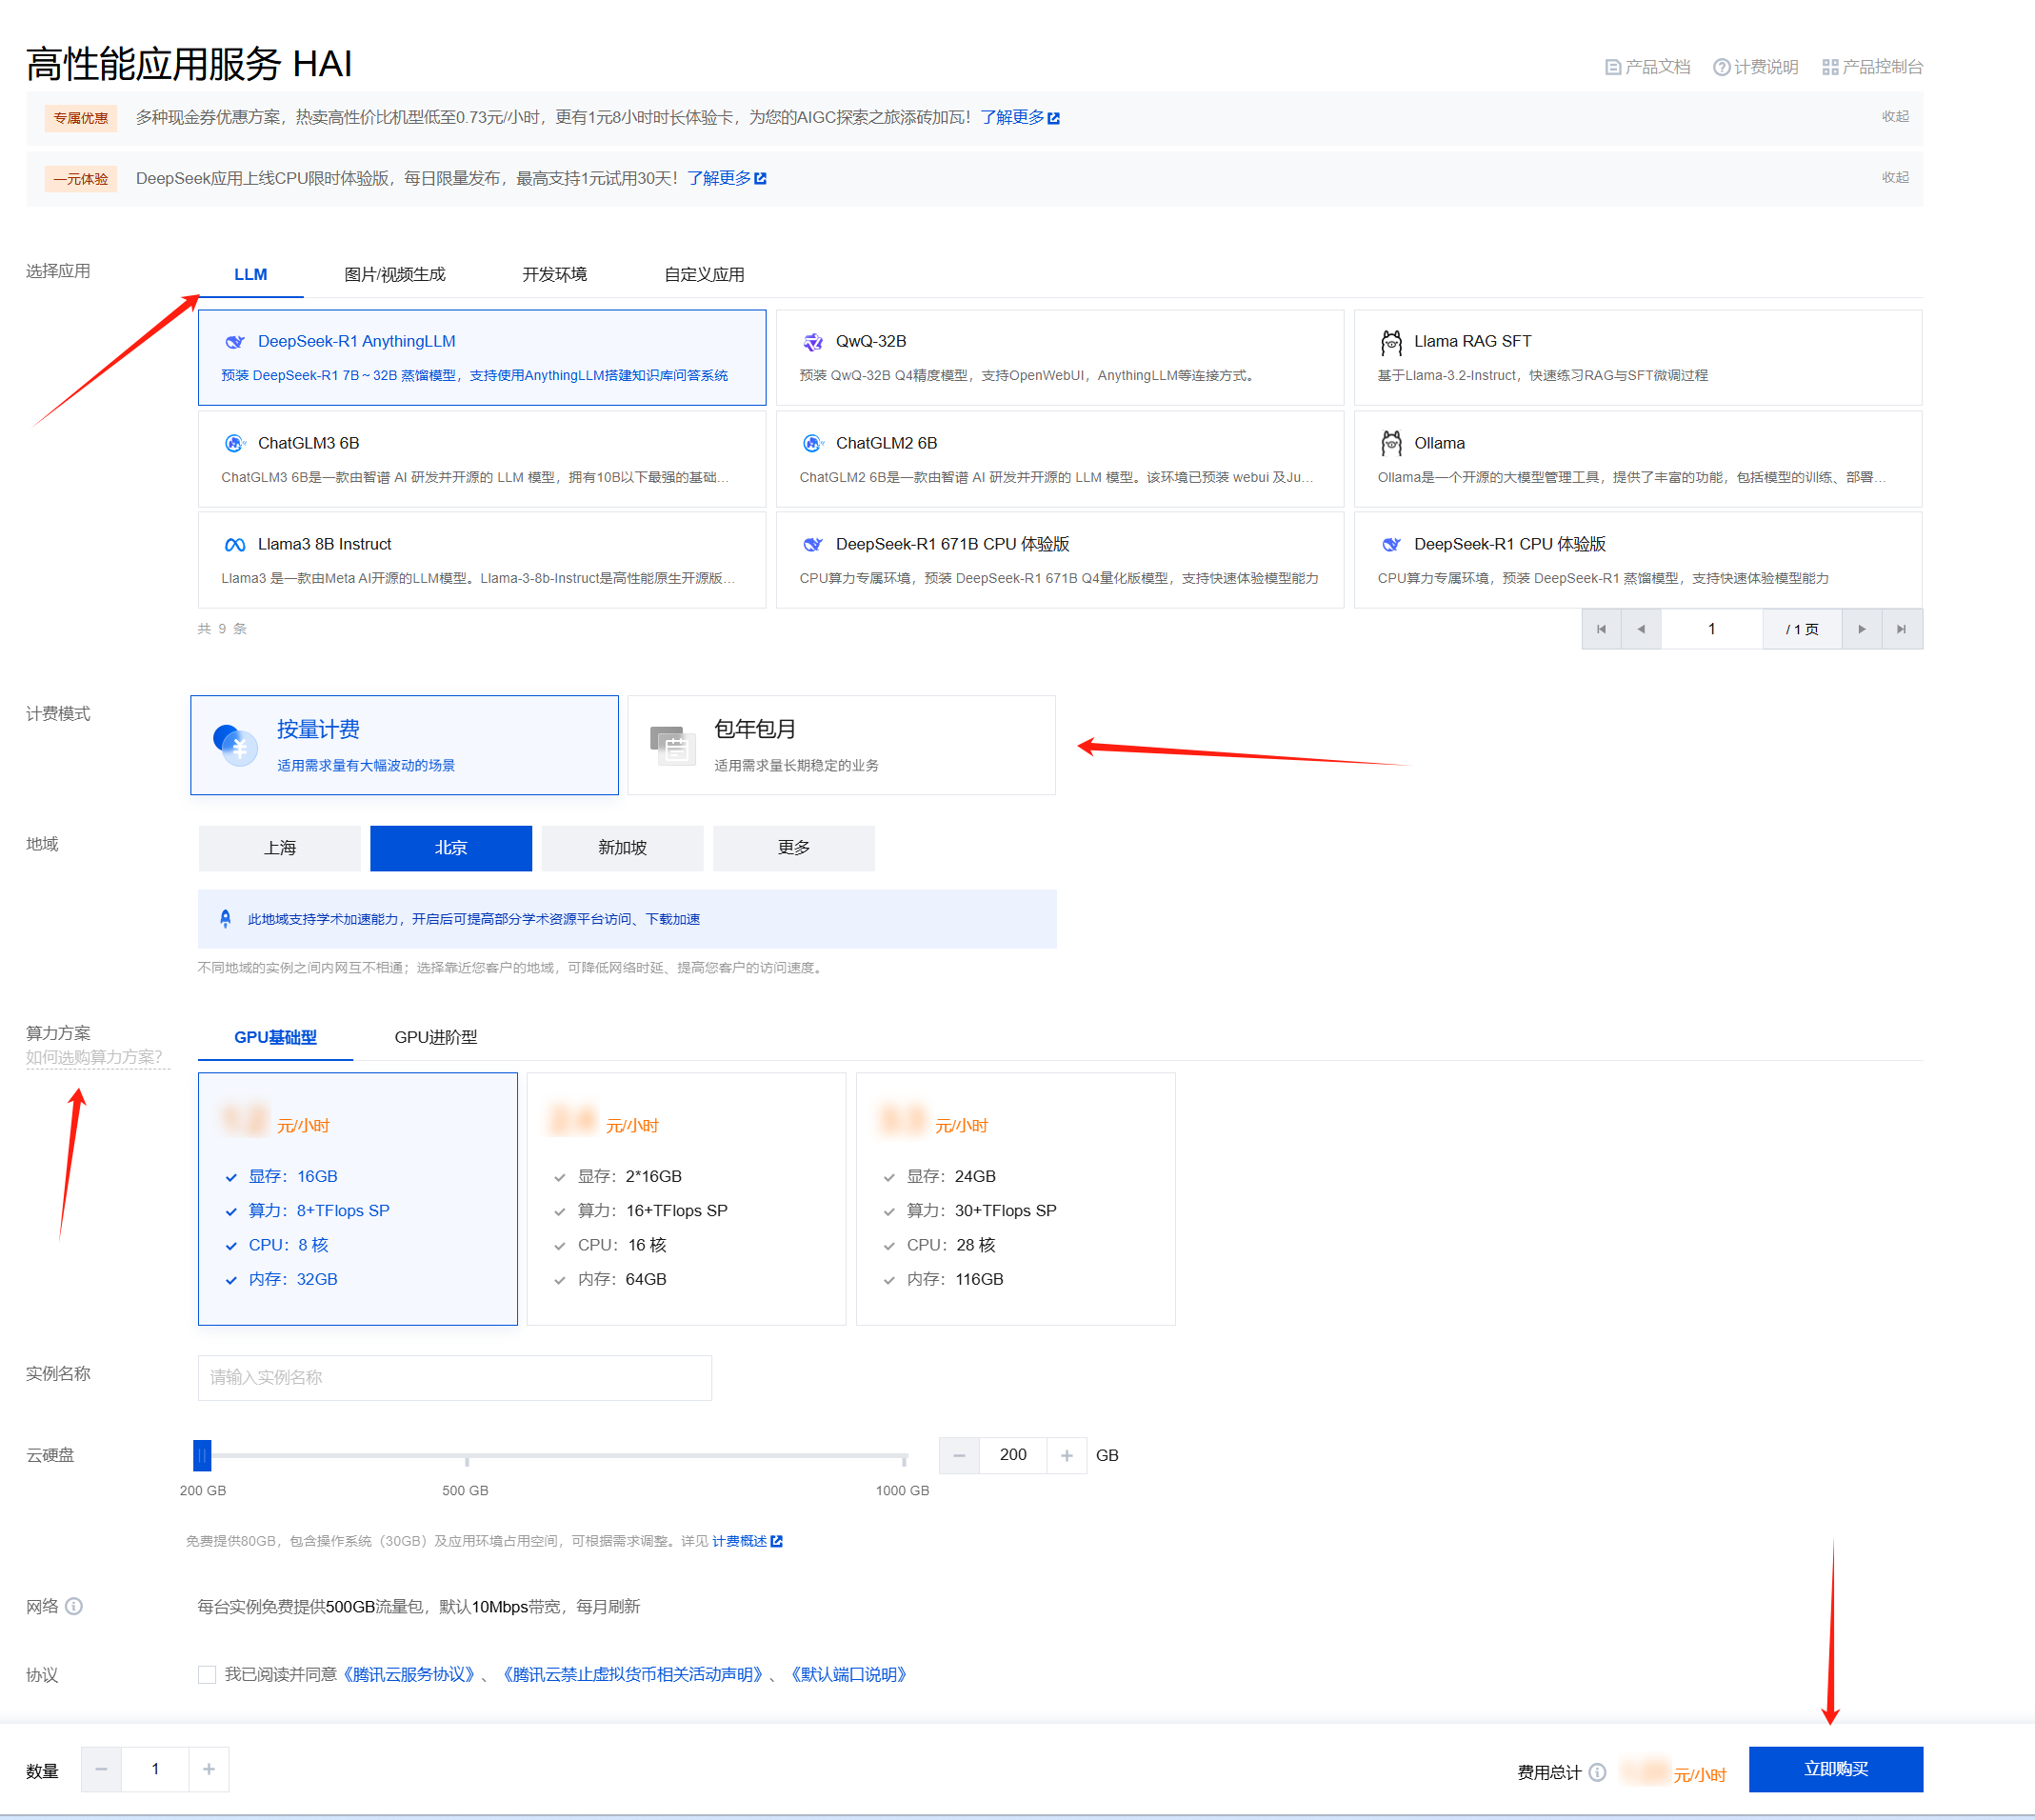Click the 包年包月 calendar icon
2035x1820 pixels.
[x=672, y=745]
